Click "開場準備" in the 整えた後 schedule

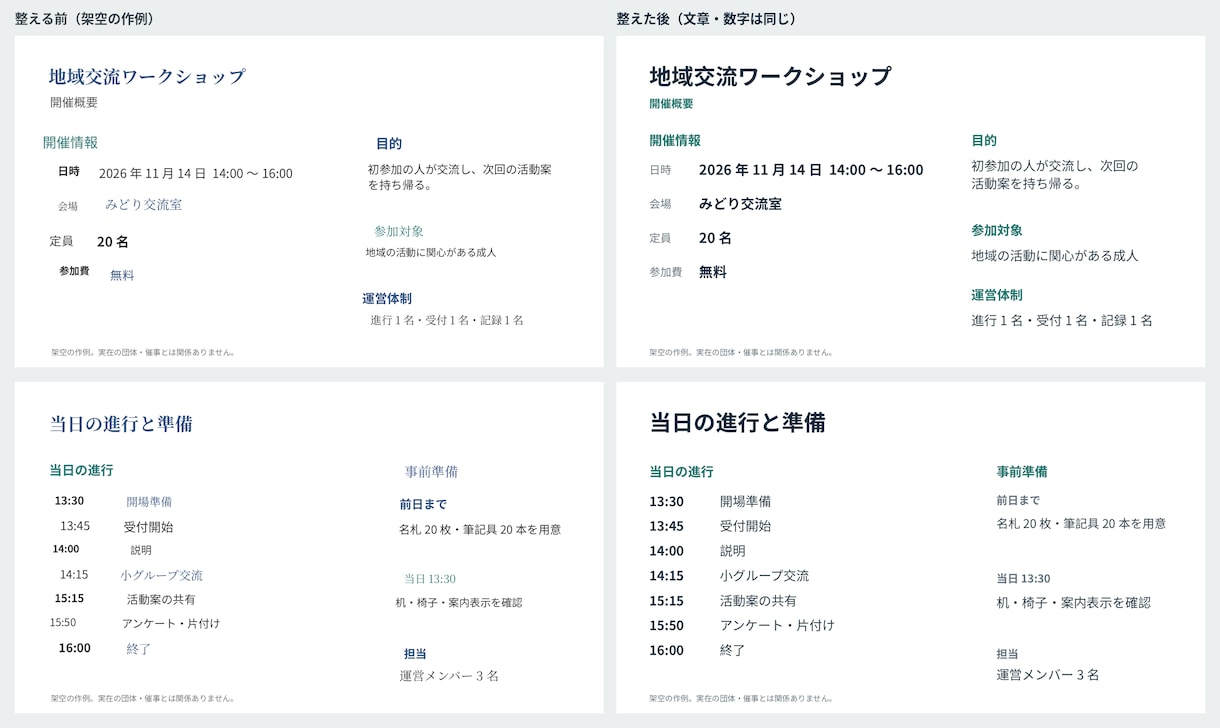[x=745, y=501]
